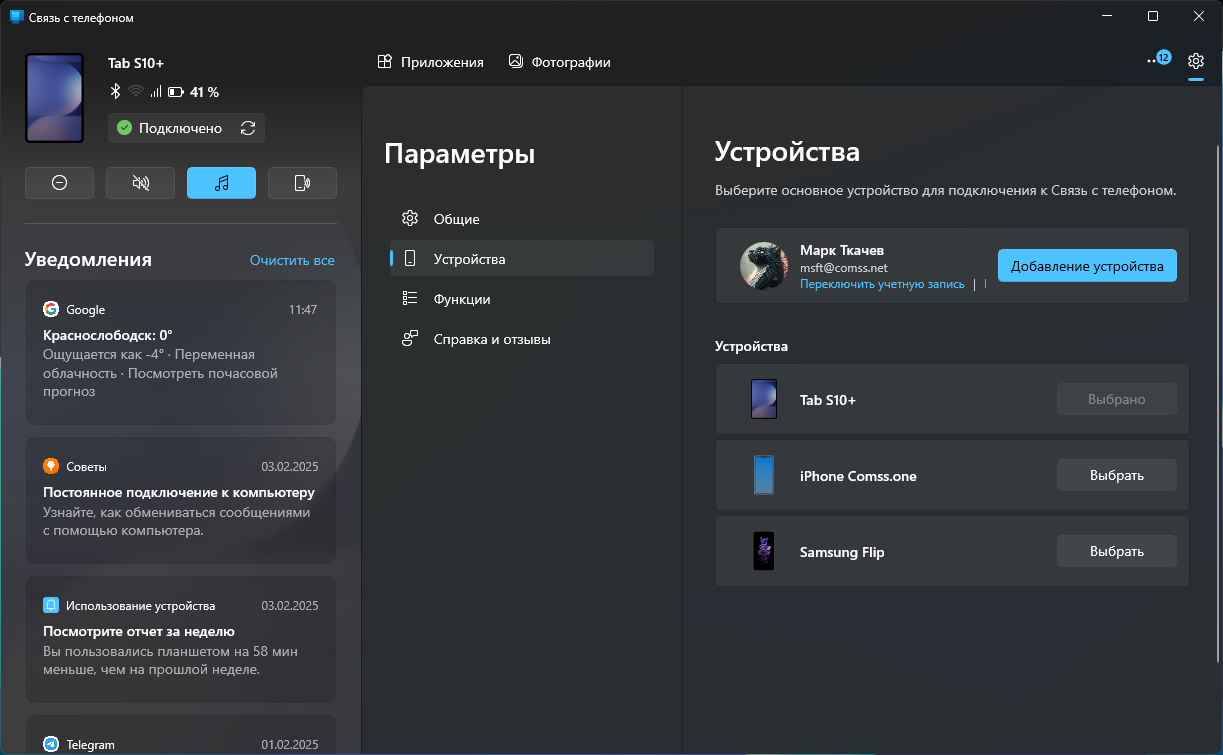
Task: Click the green connected checkmark icon
Action: [124, 128]
